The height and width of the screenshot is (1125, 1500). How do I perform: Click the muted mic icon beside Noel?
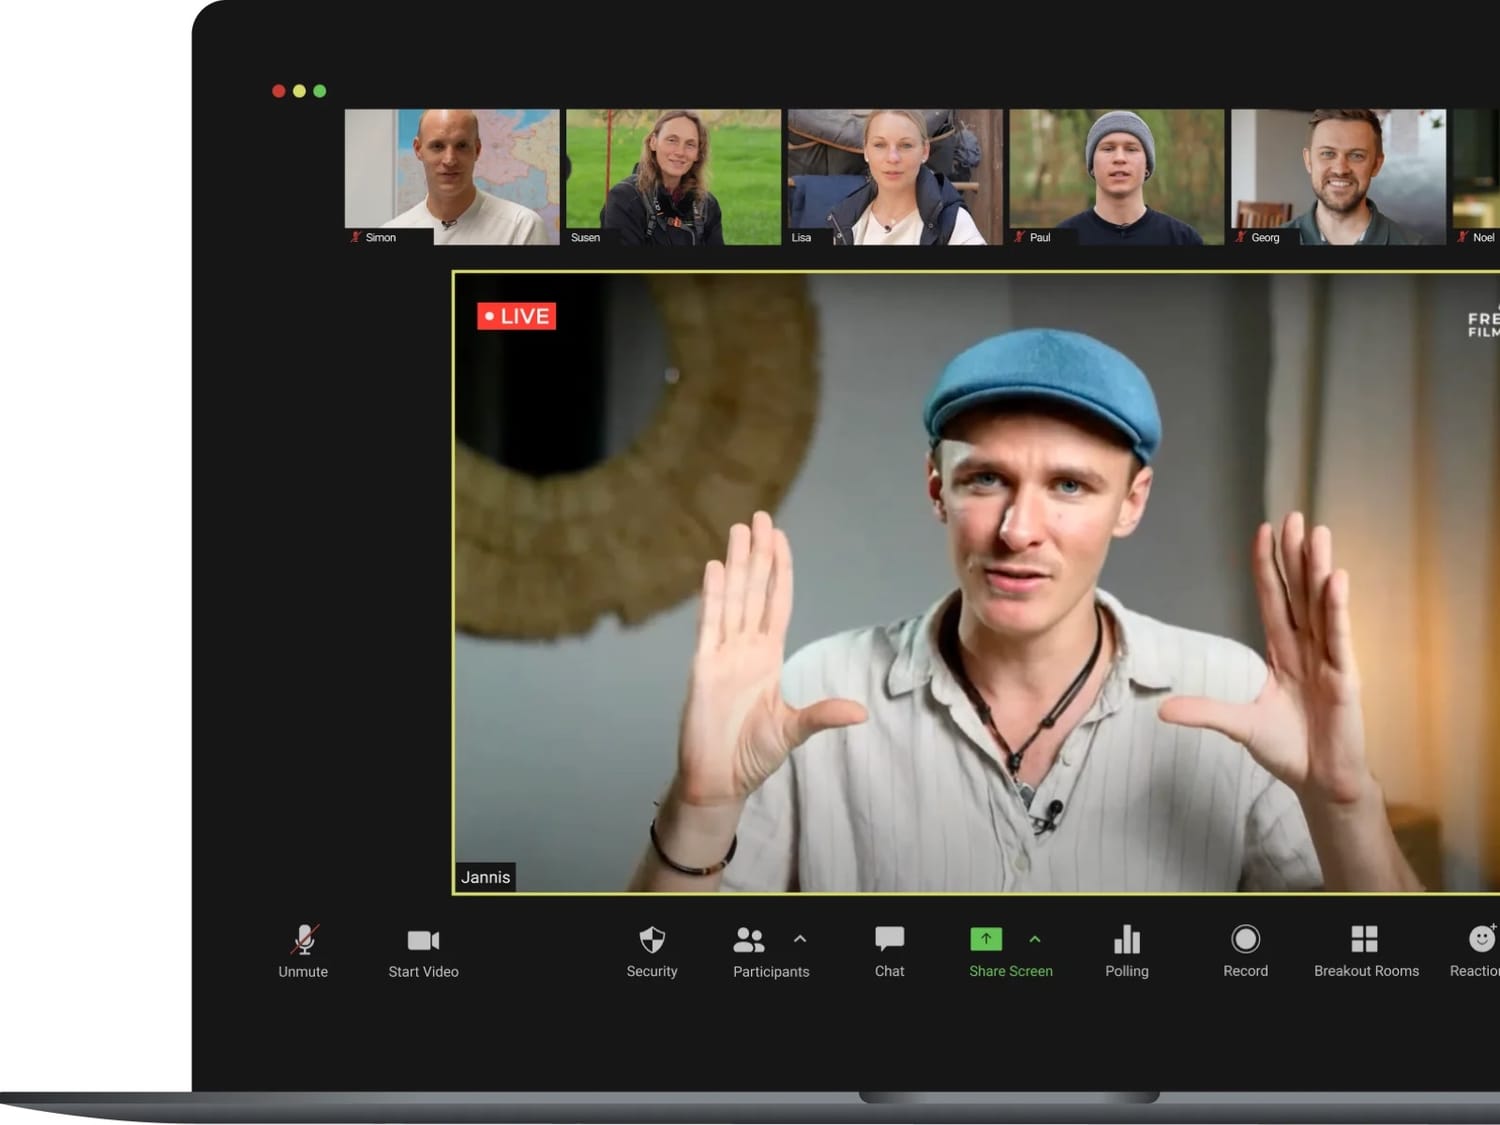pyautogui.click(x=1463, y=237)
